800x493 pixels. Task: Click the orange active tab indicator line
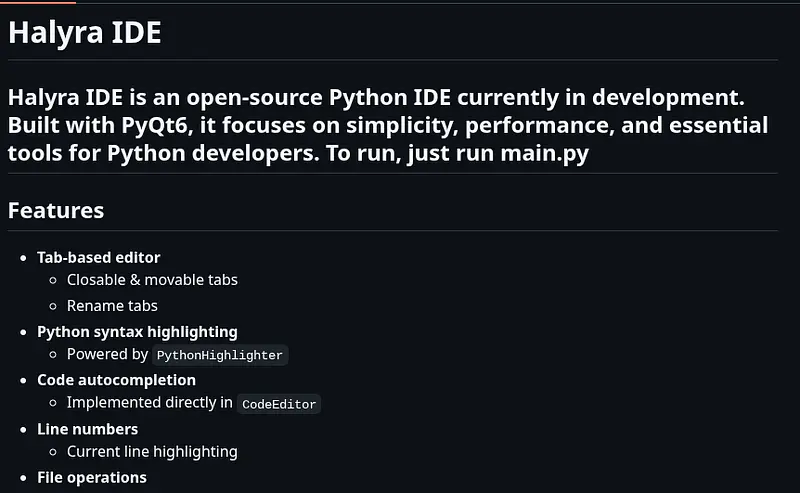37,2
